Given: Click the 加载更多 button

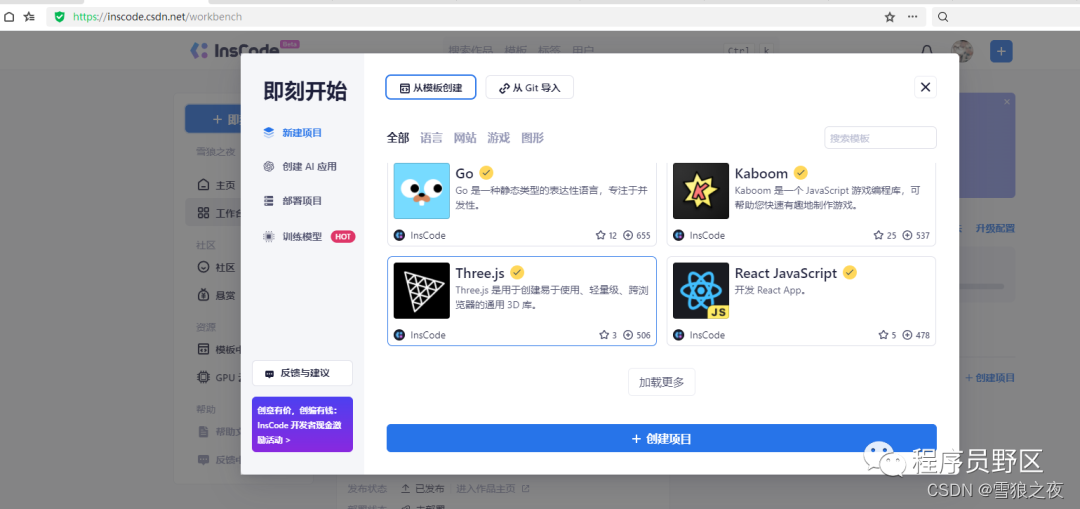Looking at the screenshot, I should (661, 382).
